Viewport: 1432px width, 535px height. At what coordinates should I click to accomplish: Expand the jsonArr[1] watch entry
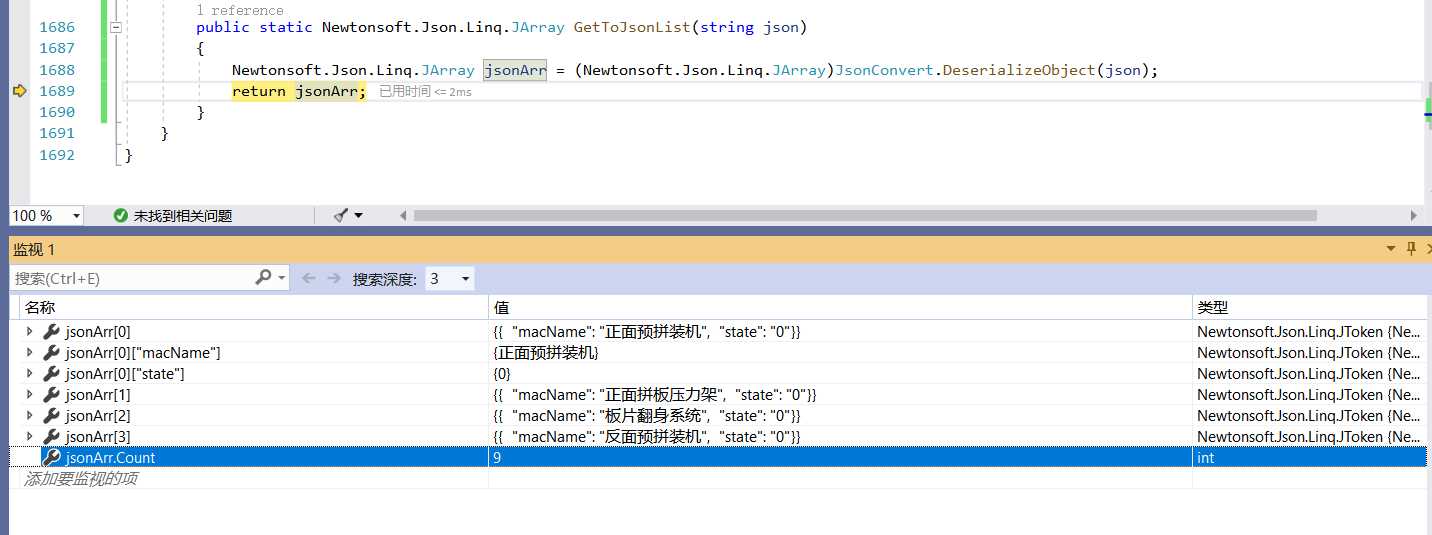coord(29,394)
